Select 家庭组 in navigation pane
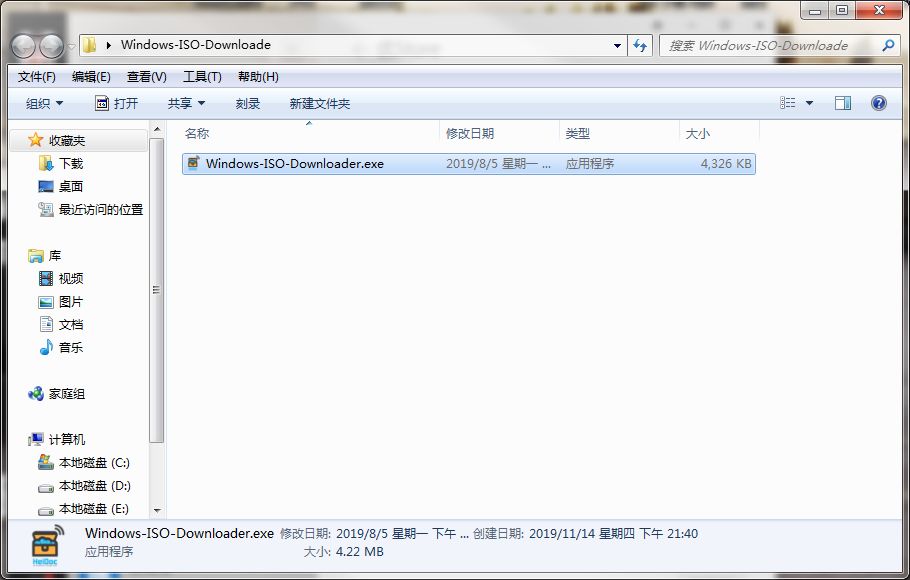The height and width of the screenshot is (580, 910). (x=67, y=394)
